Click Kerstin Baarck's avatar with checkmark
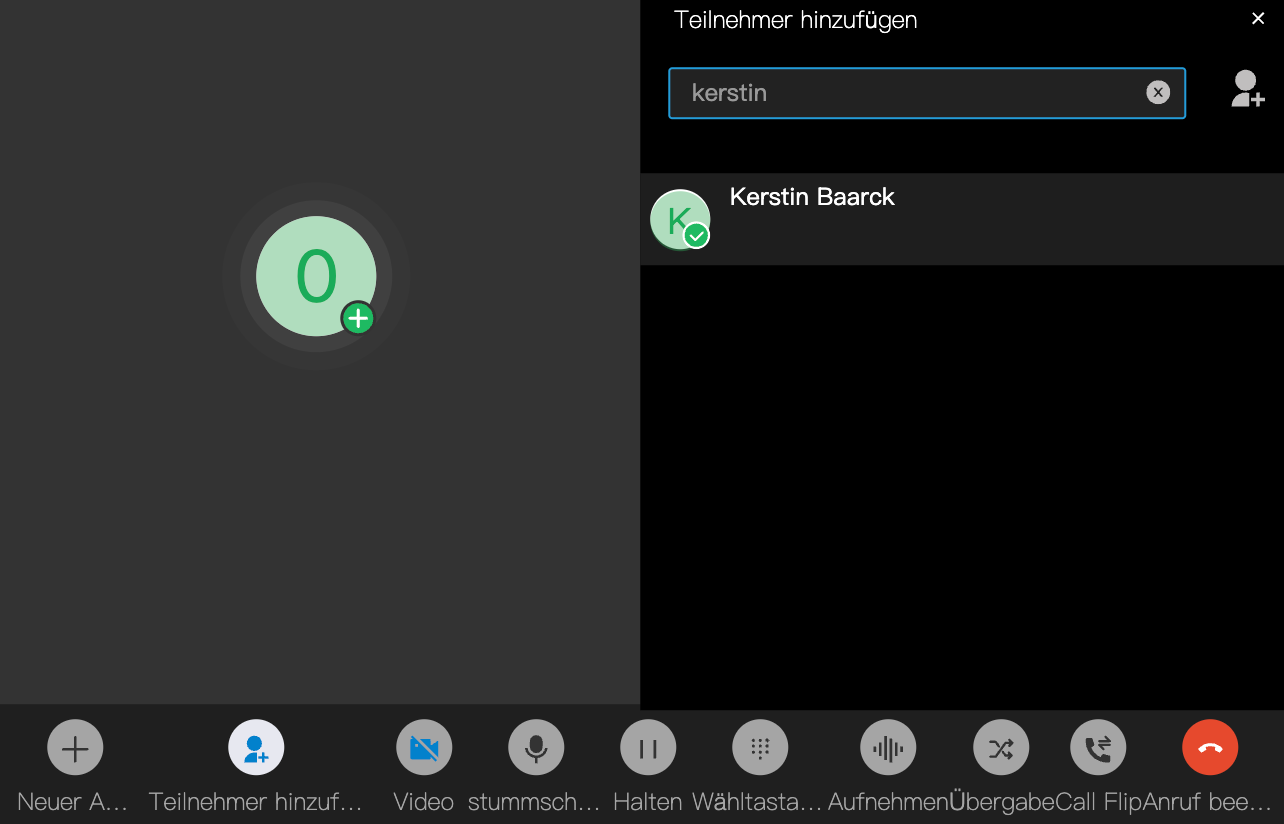This screenshot has width=1284, height=824. [x=680, y=219]
